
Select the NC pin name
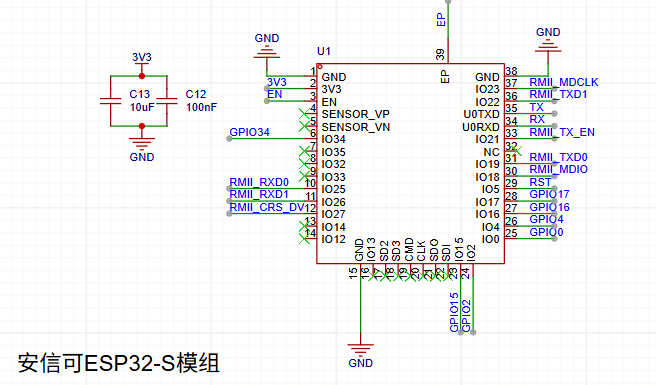[492, 152]
